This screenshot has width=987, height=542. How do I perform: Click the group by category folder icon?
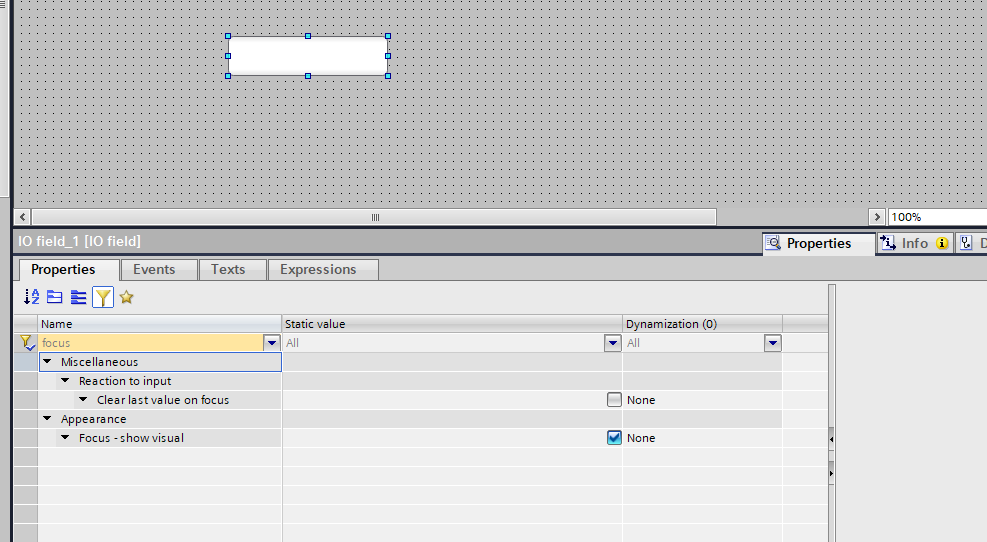coord(55,296)
